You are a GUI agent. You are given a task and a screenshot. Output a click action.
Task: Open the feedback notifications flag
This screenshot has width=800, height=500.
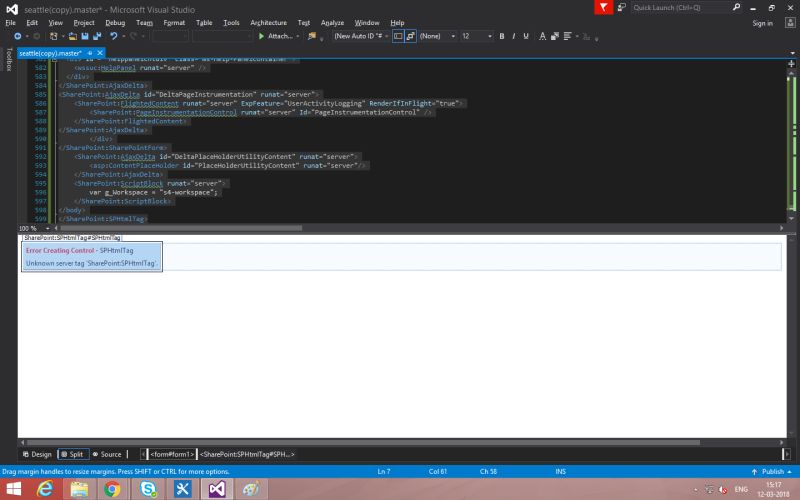[604, 7]
